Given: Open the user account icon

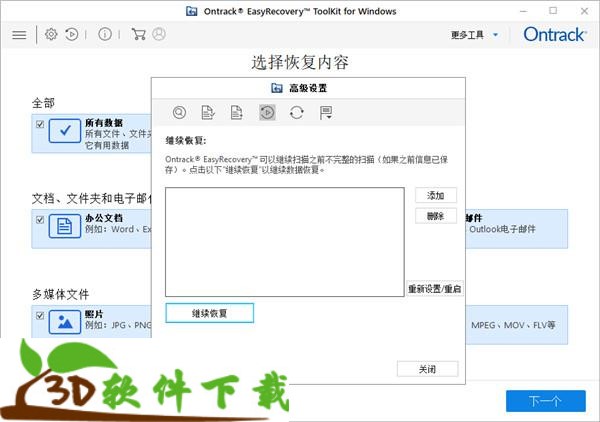Looking at the screenshot, I should point(159,34).
